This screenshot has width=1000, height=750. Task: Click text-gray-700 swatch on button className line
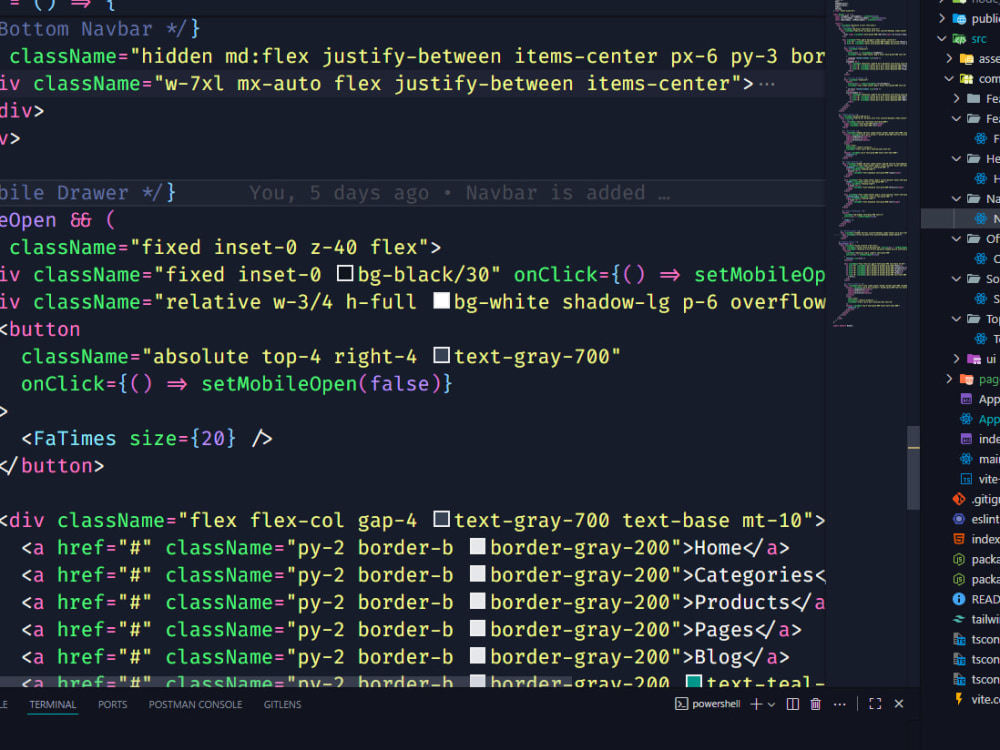pos(441,355)
